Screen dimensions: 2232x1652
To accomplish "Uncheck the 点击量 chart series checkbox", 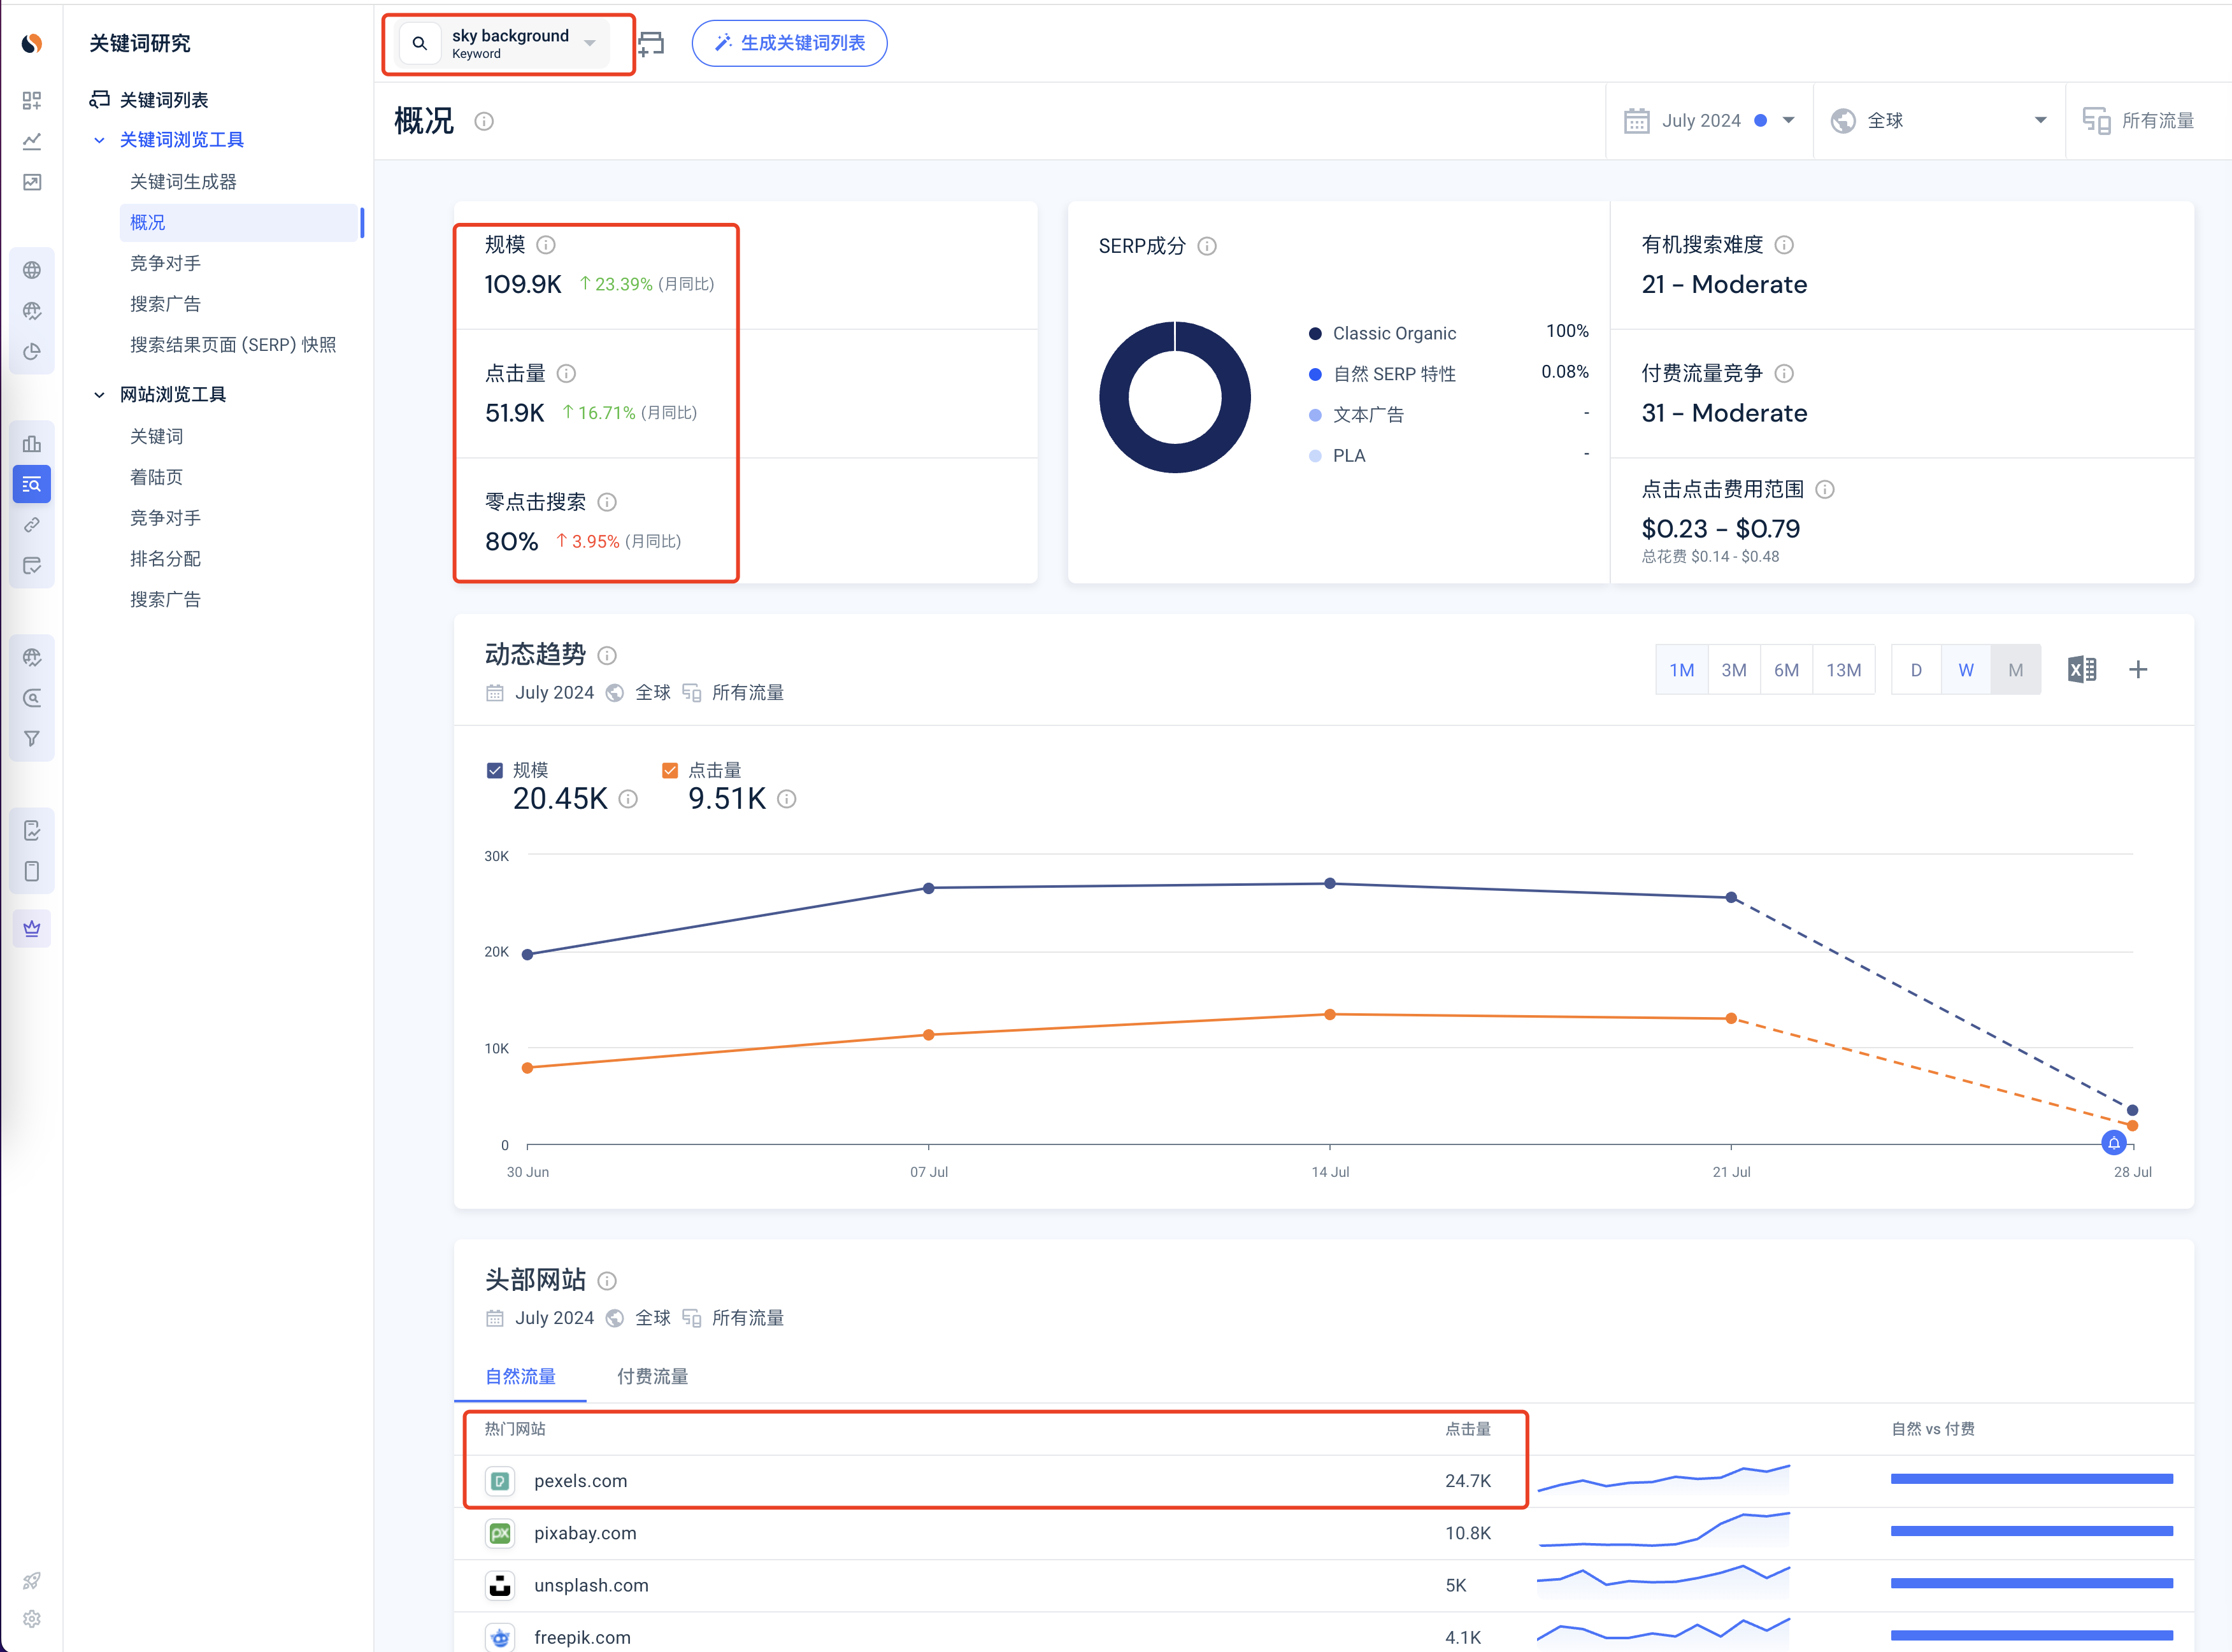I will (x=670, y=770).
